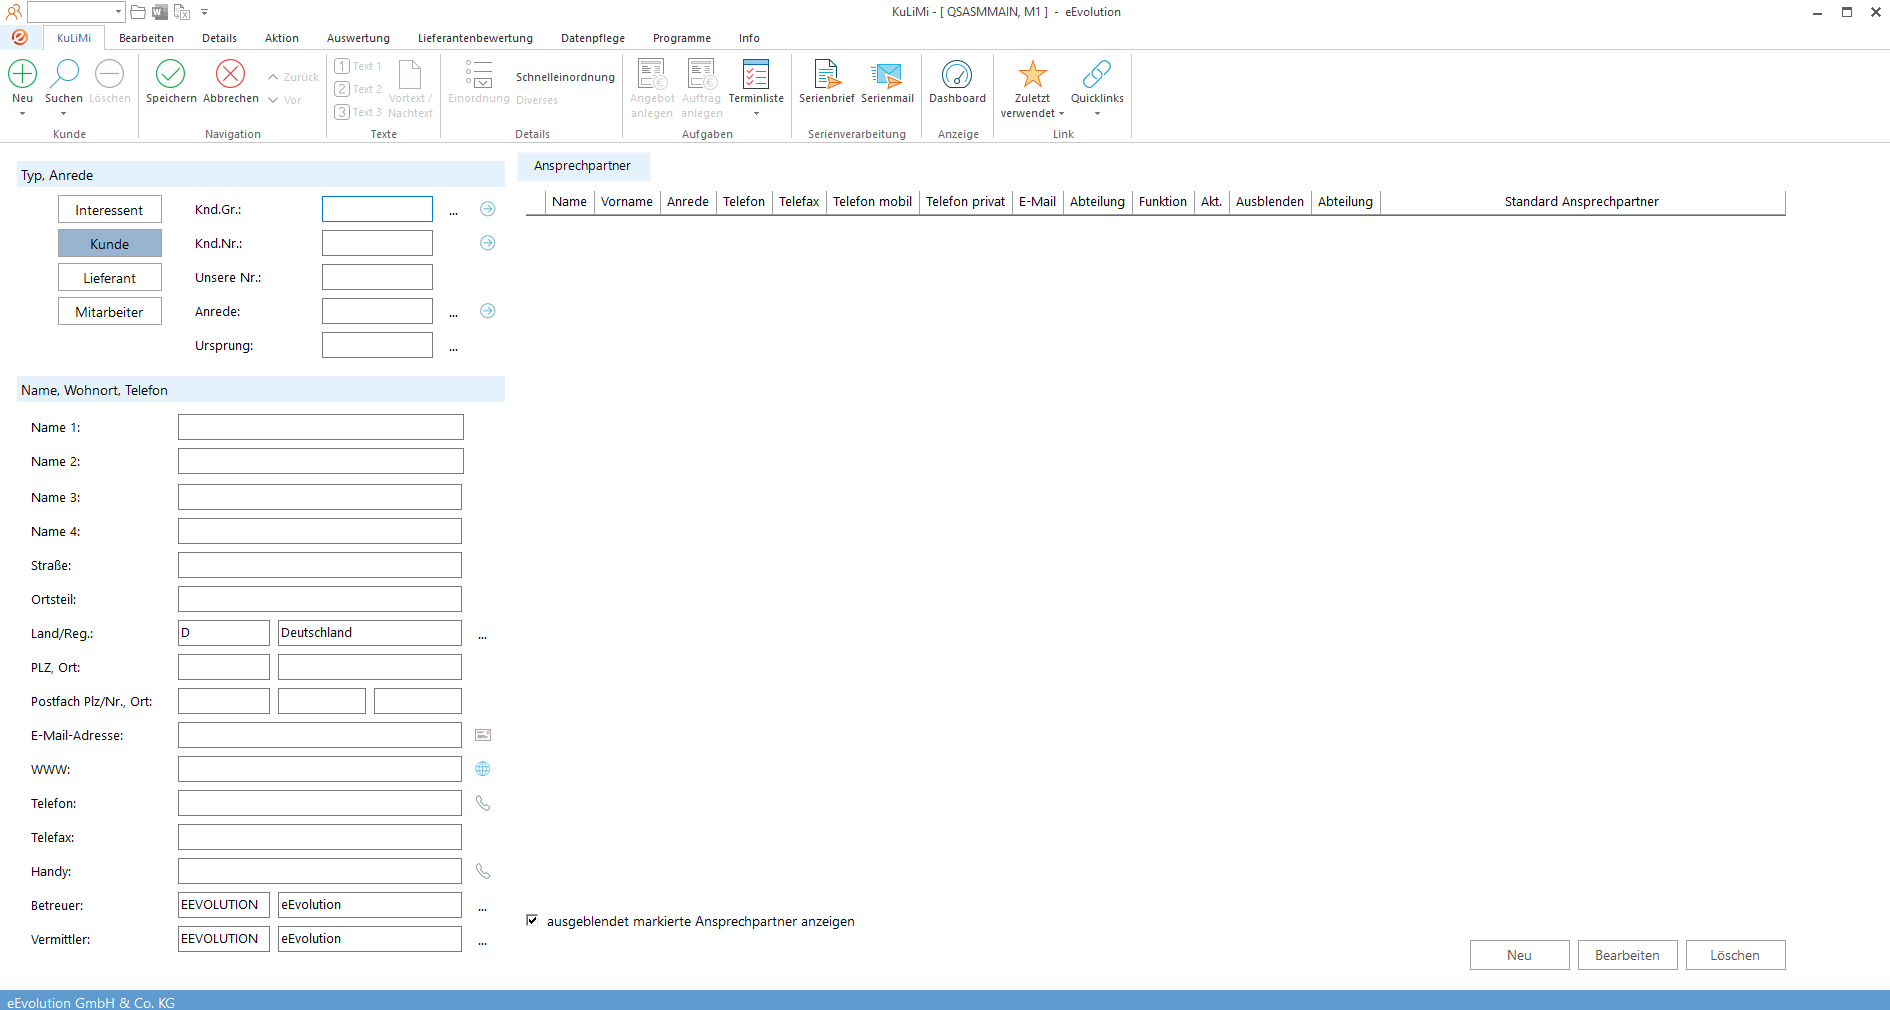Click the arrow icon next to Knd.Nr. field
Screen dimensions: 1890x1010
coord(488,243)
